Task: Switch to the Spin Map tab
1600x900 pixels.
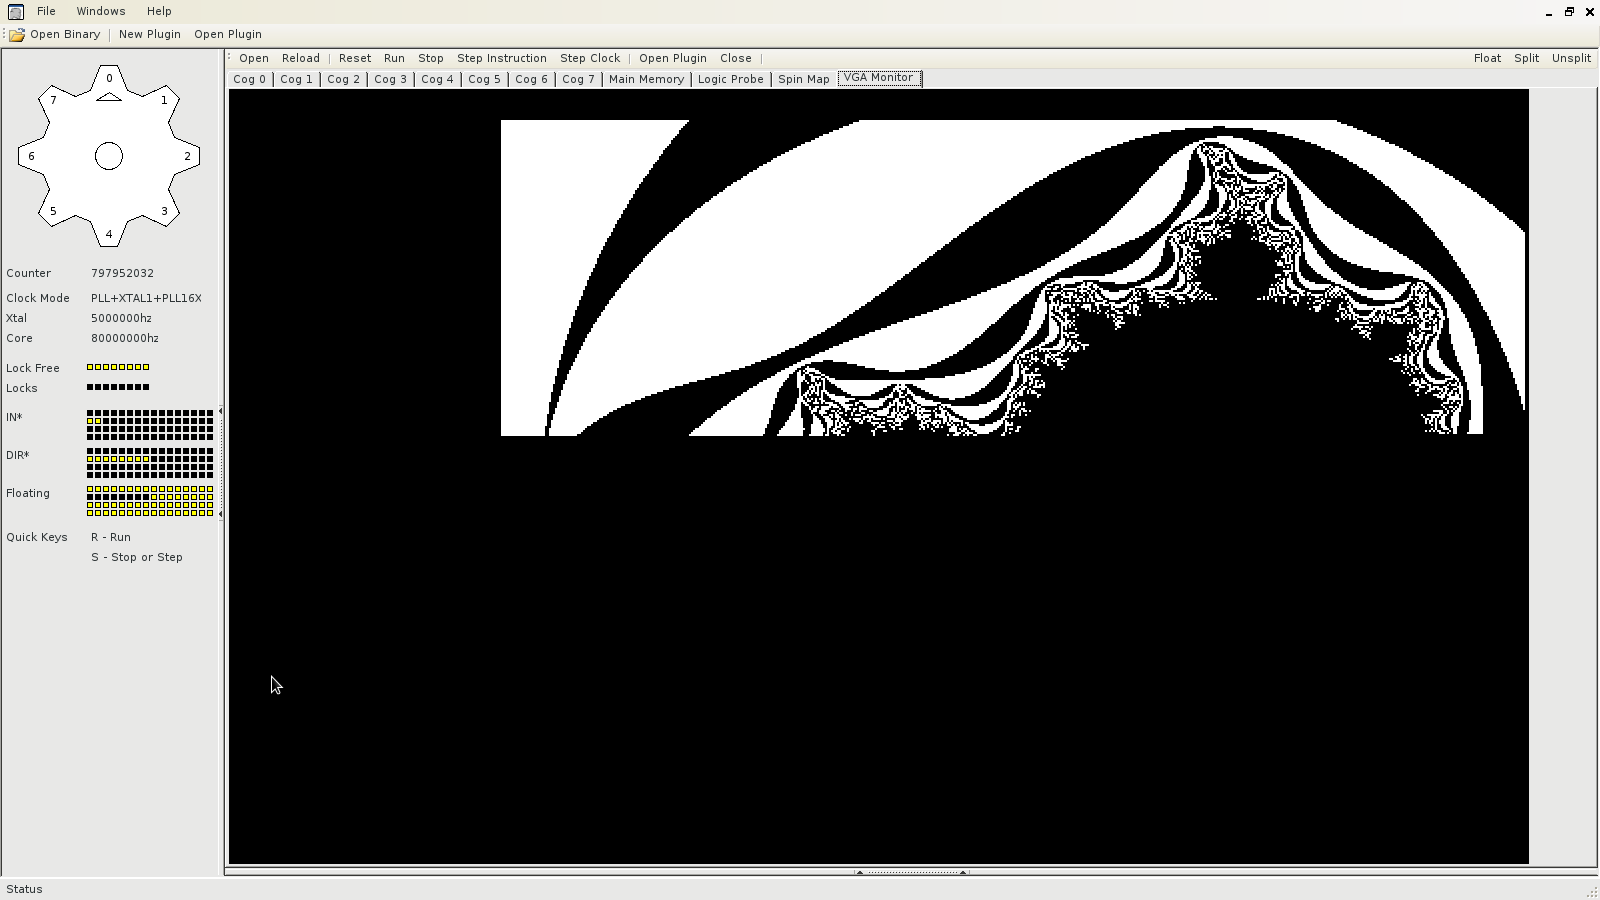Action: pos(803,79)
